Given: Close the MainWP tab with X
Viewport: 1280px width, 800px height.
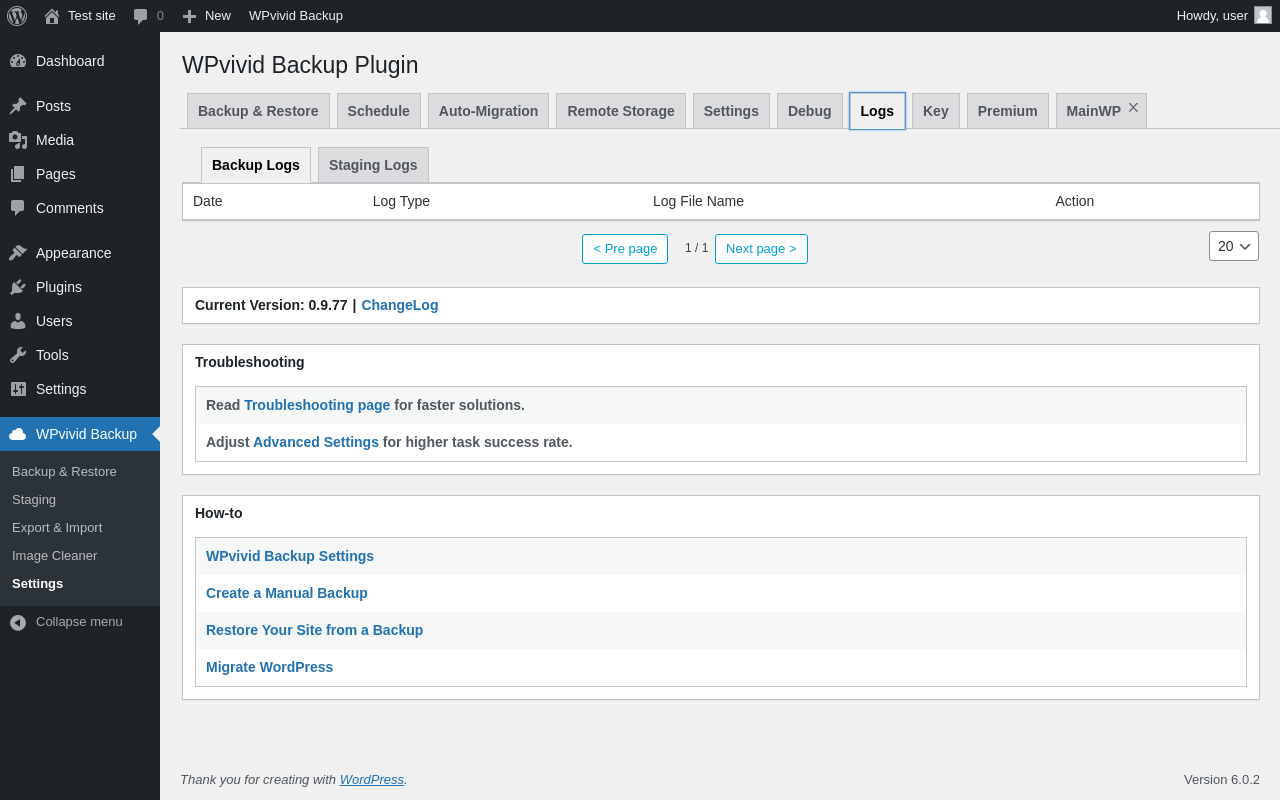Looking at the screenshot, I should [x=1133, y=107].
